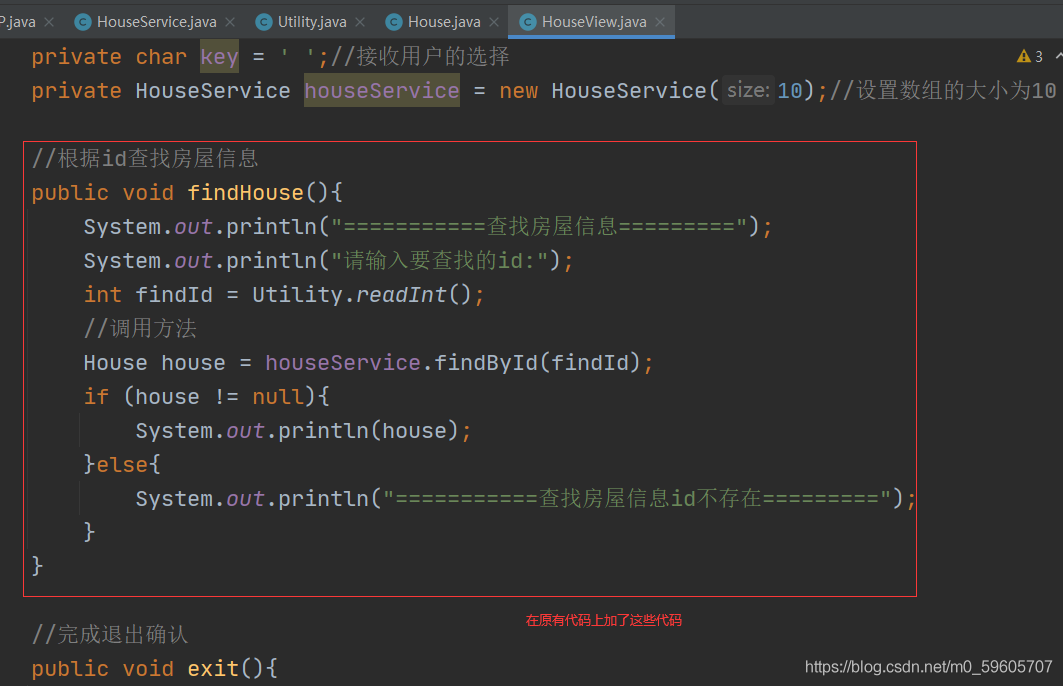Image resolution: width=1063 pixels, height=686 pixels.
Task: Click the highlighted houseService field name
Action: pos(382,90)
